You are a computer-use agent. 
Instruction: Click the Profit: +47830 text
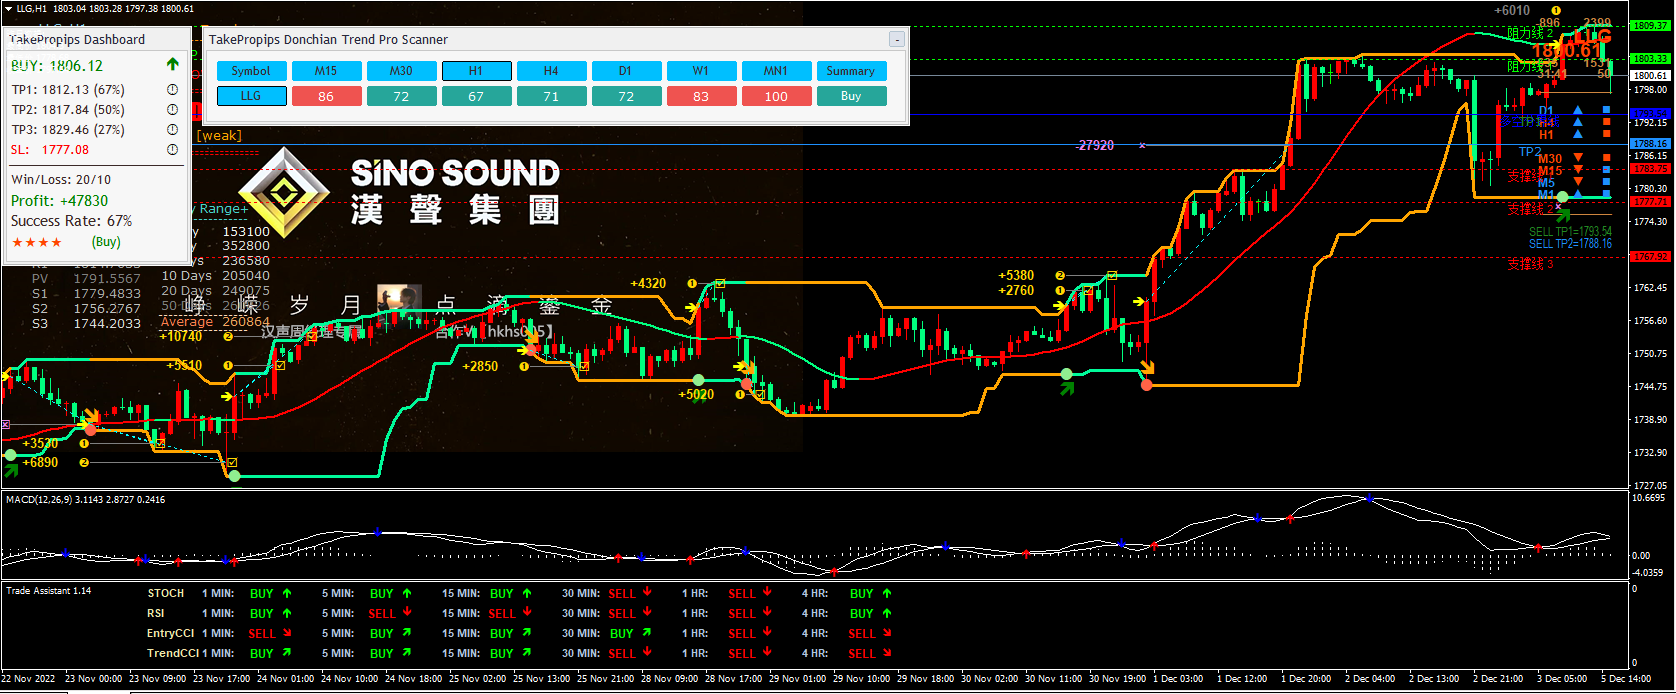point(59,200)
